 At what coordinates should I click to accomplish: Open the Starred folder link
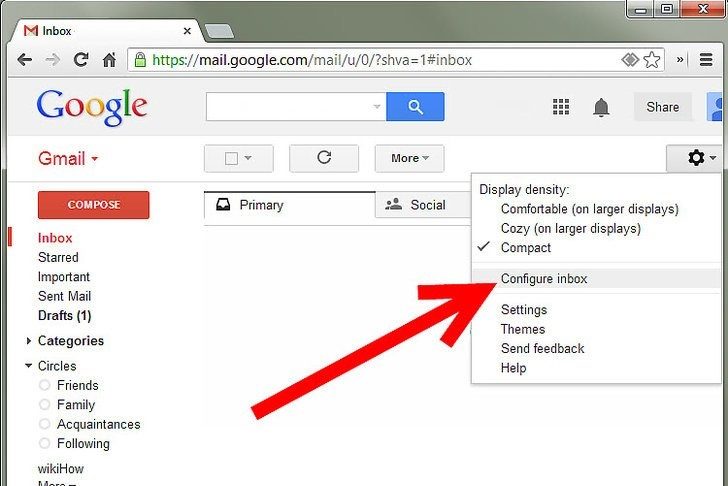point(58,257)
